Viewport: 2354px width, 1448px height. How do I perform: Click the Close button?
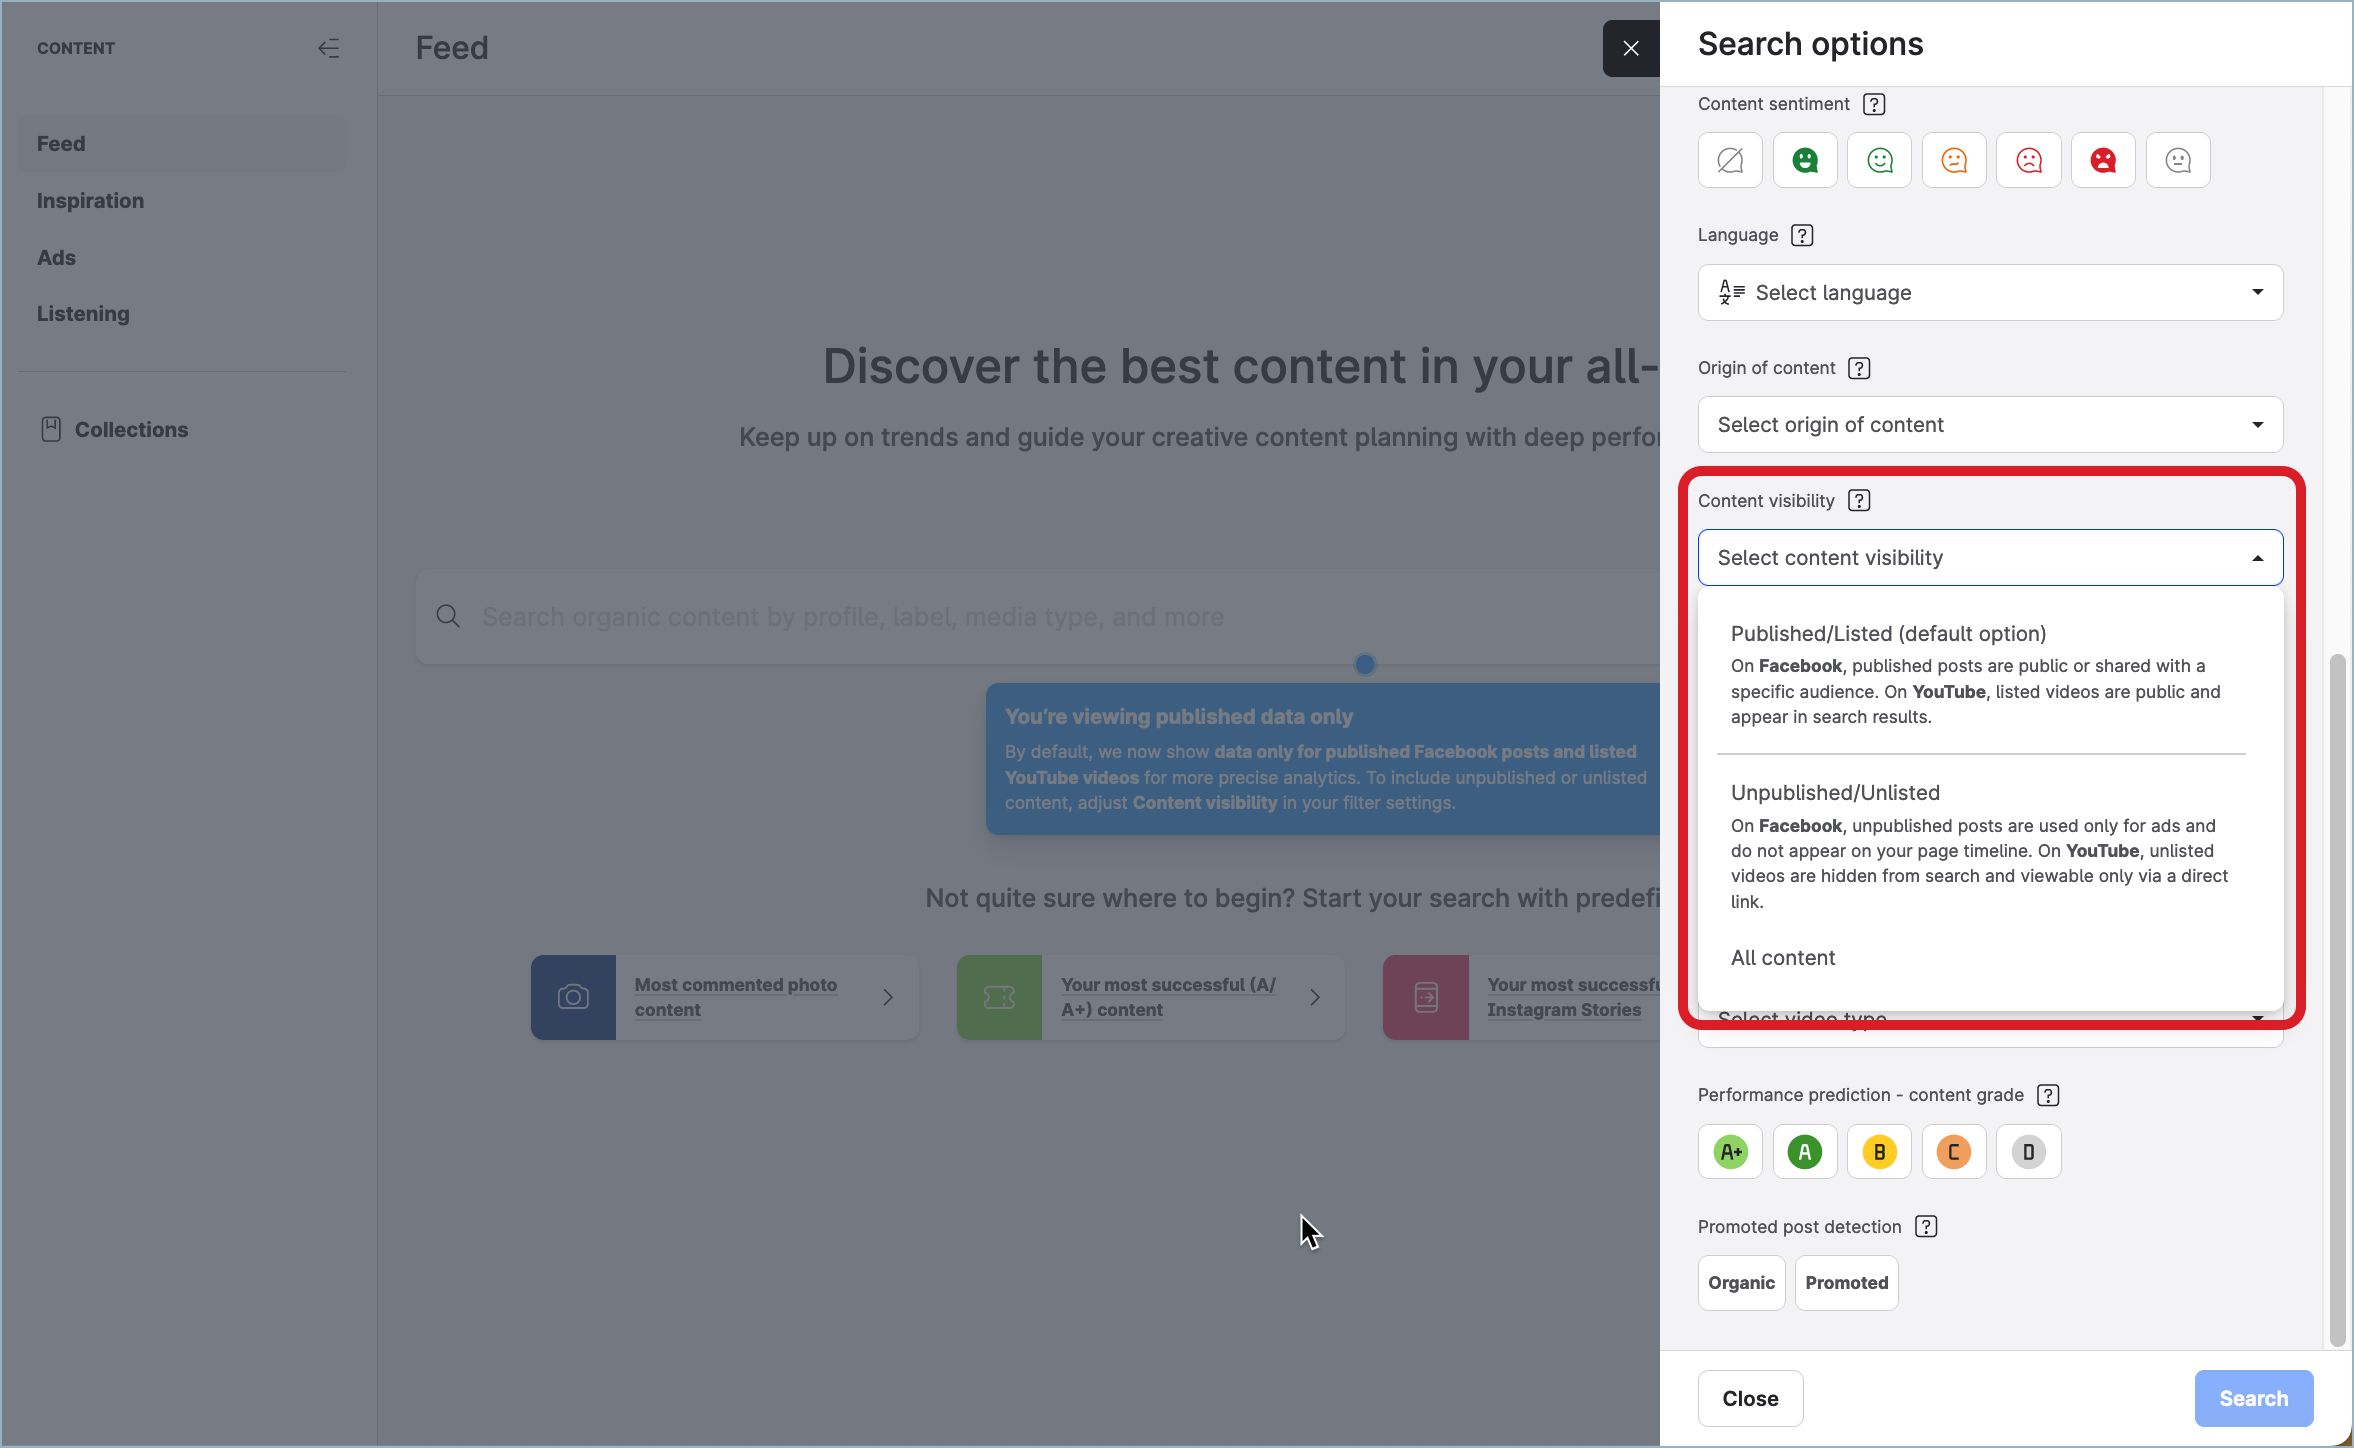(1749, 1398)
